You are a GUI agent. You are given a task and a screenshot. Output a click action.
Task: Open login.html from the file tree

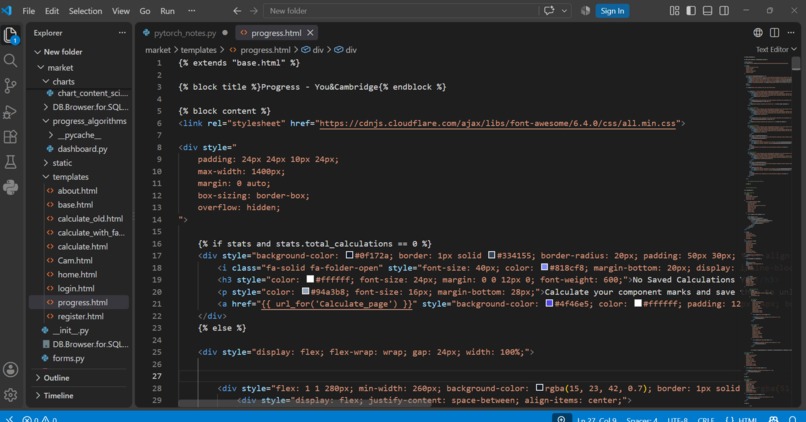pos(76,288)
